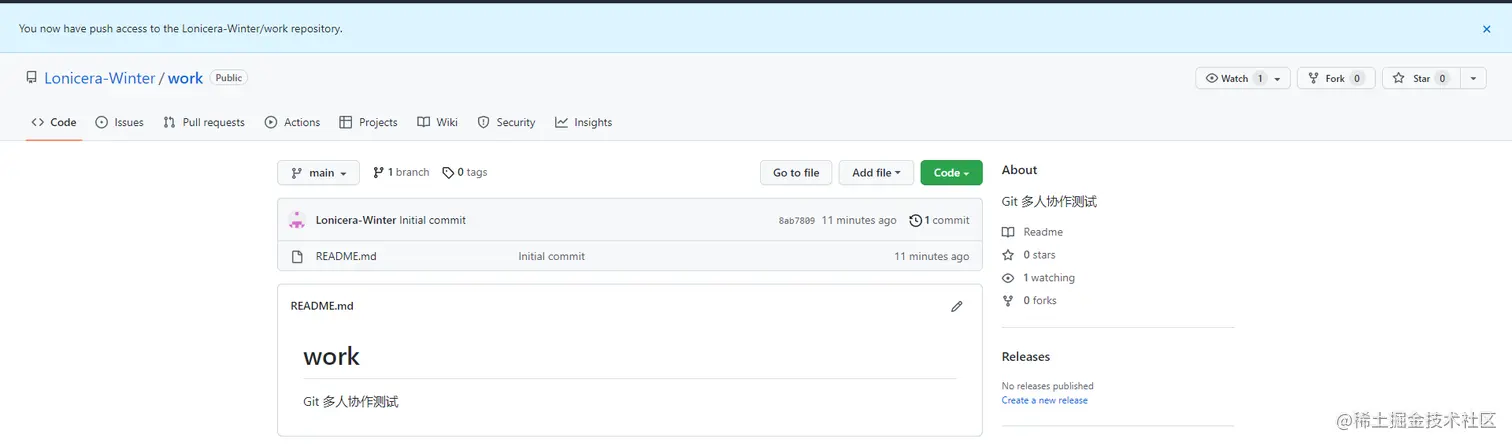The height and width of the screenshot is (446, 1512).
Task: Click the Fork count badge showing 0
Action: (1357, 78)
